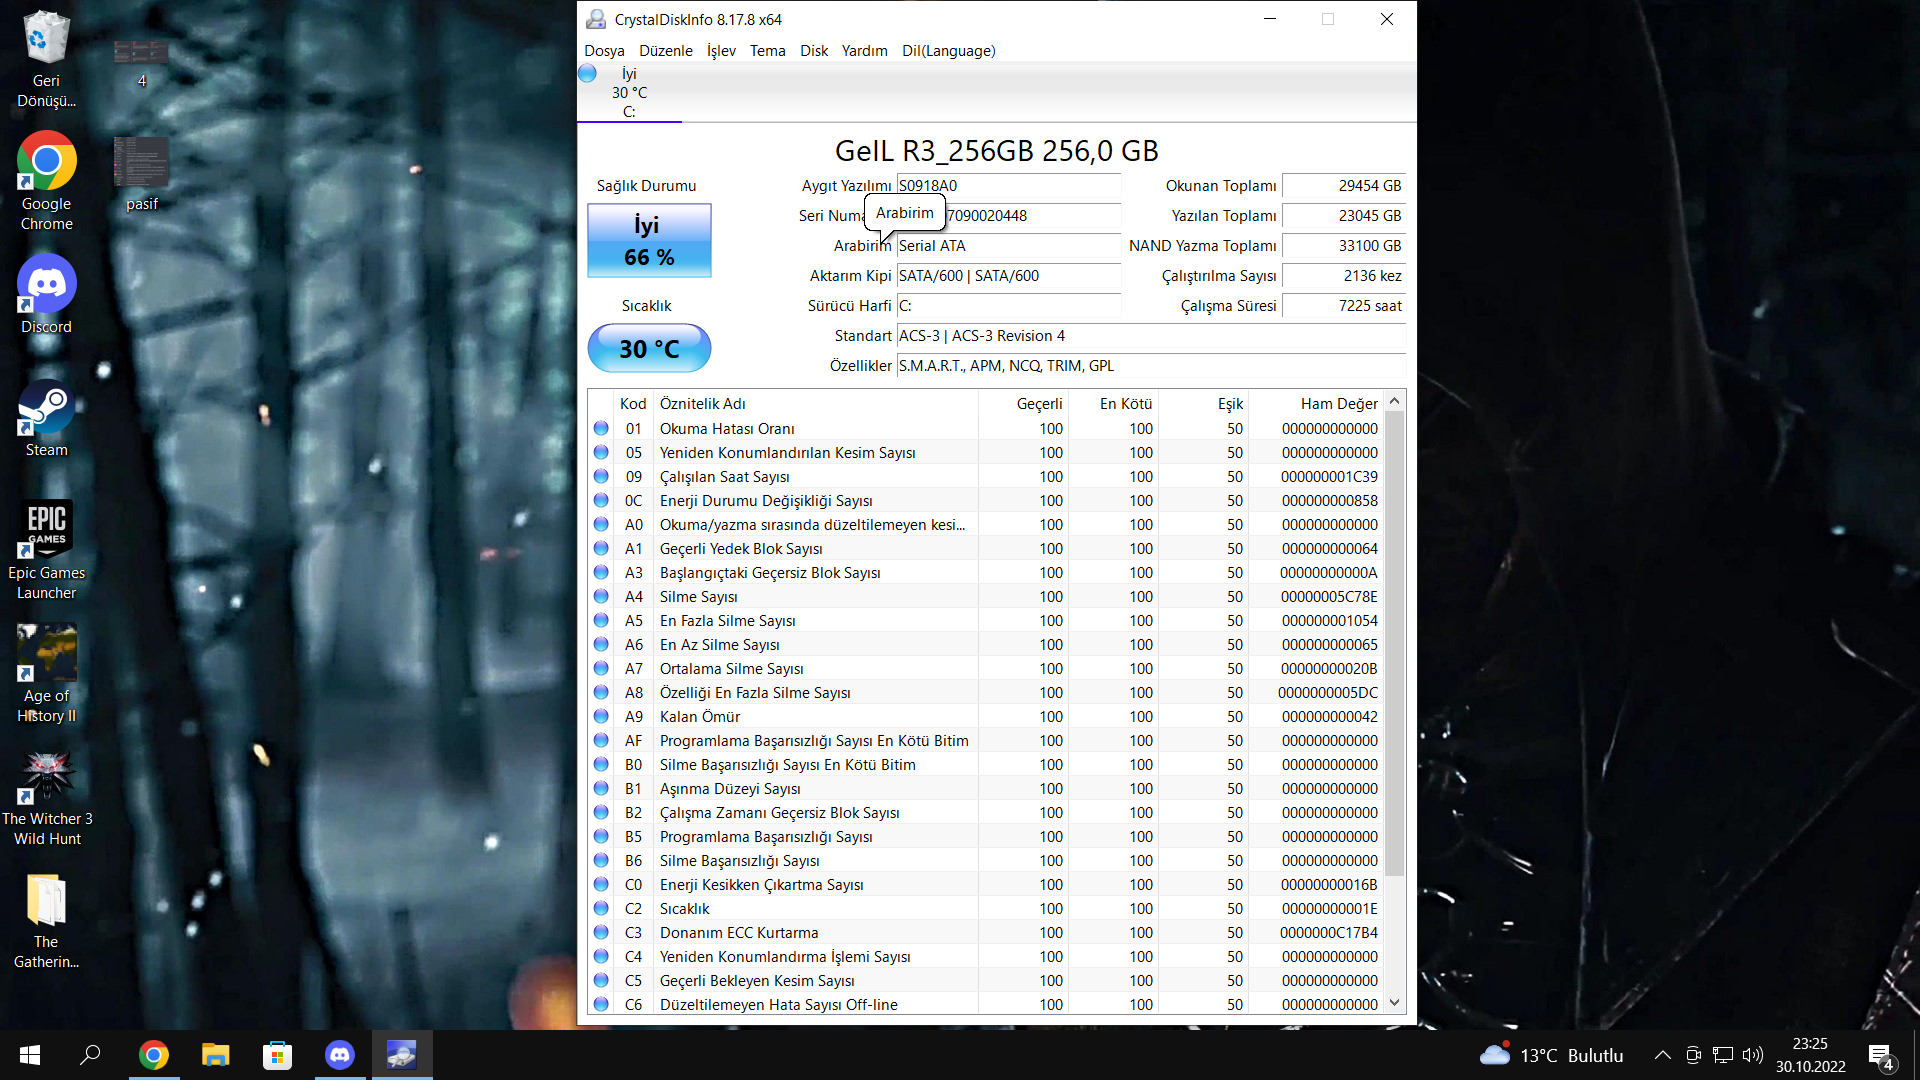Image resolution: width=1920 pixels, height=1080 pixels.
Task: Click the attribute list scroll-down arrow
Action: click(x=1395, y=1003)
